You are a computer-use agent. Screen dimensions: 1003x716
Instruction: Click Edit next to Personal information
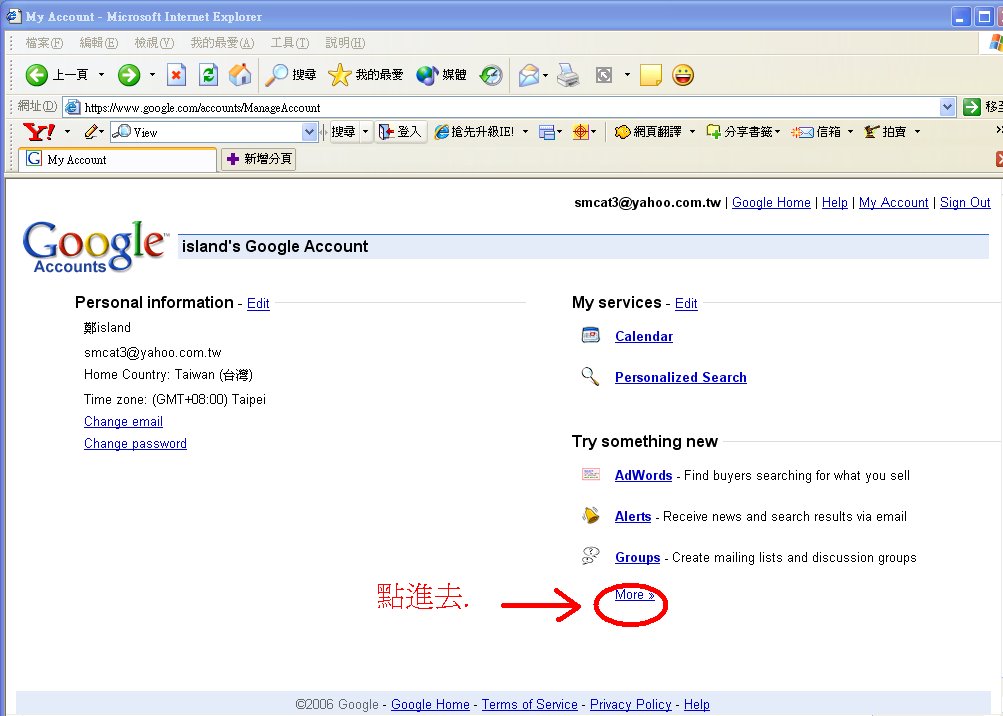click(x=258, y=303)
